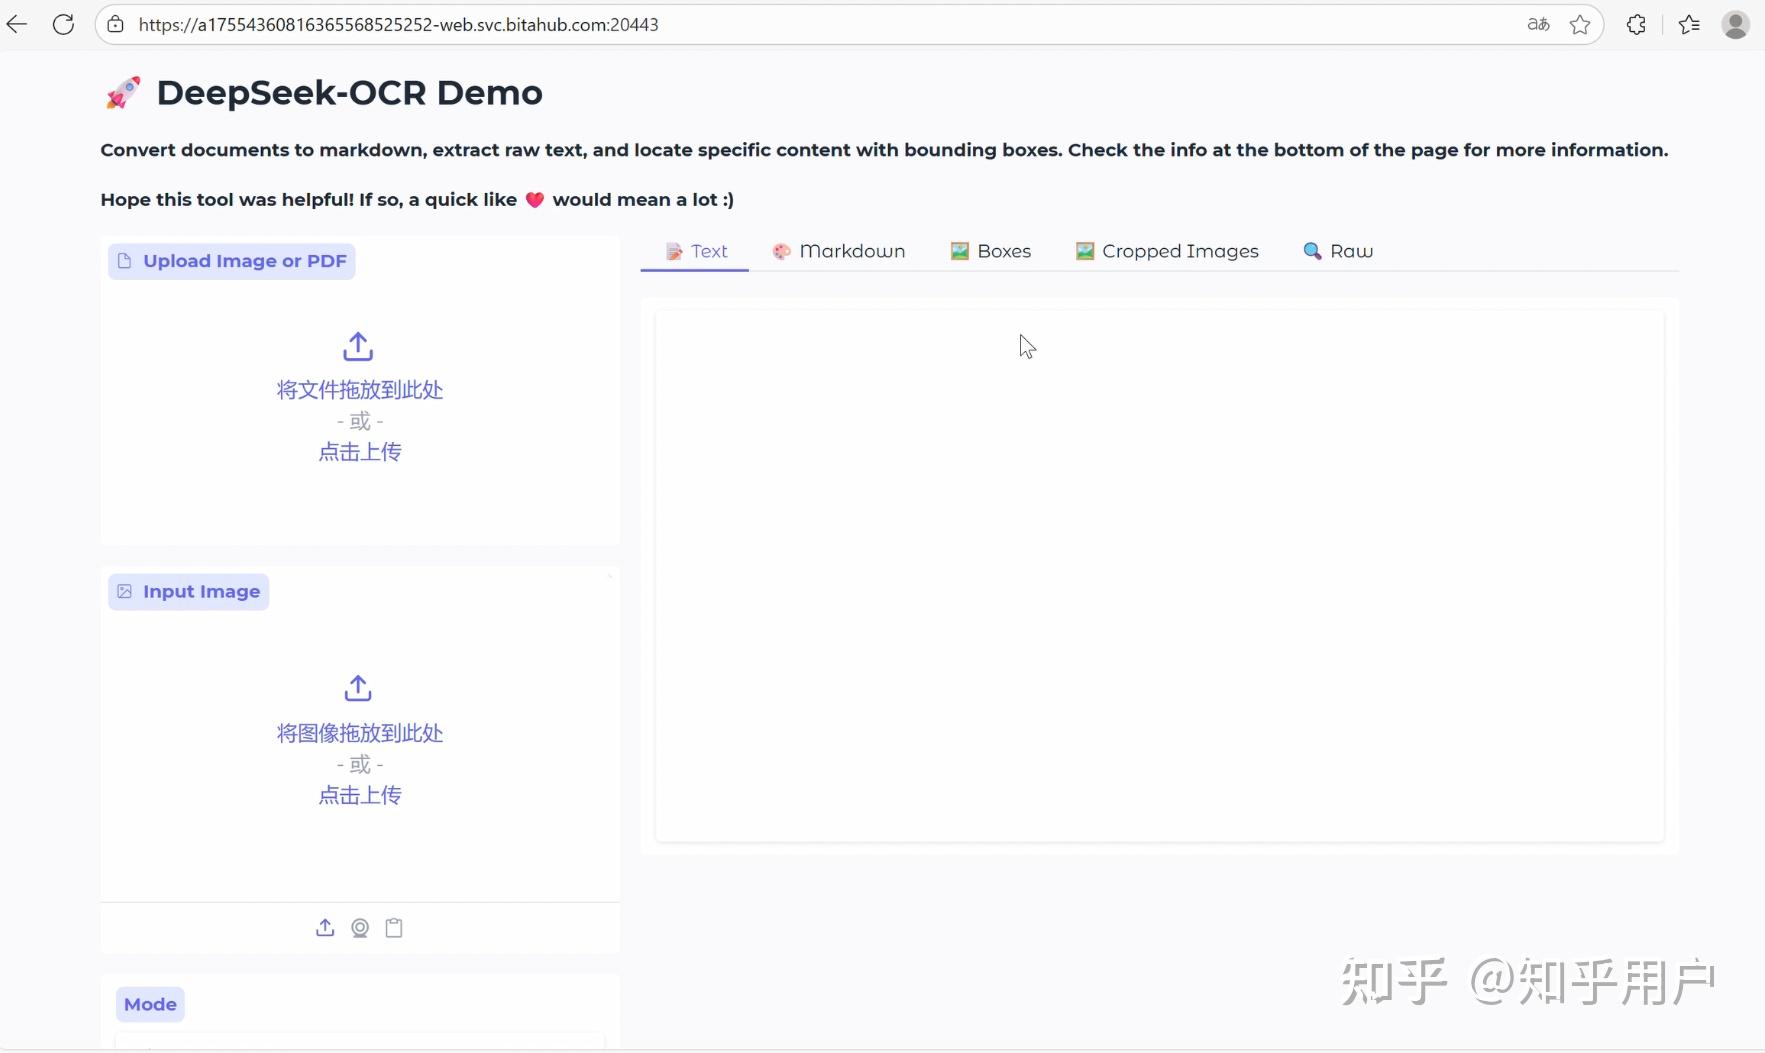1765x1053 pixels.
Task: Select the upload icon under Input Image
Action: 325,928
